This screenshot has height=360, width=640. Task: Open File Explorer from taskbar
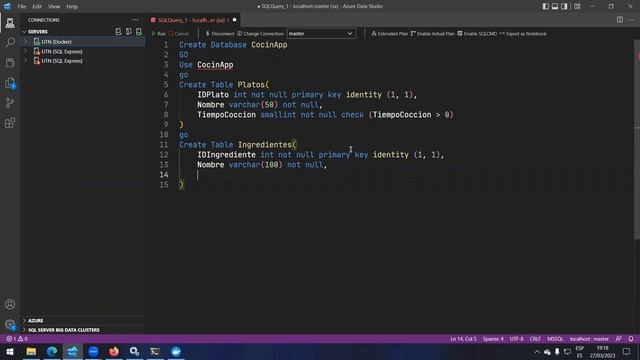31,351
